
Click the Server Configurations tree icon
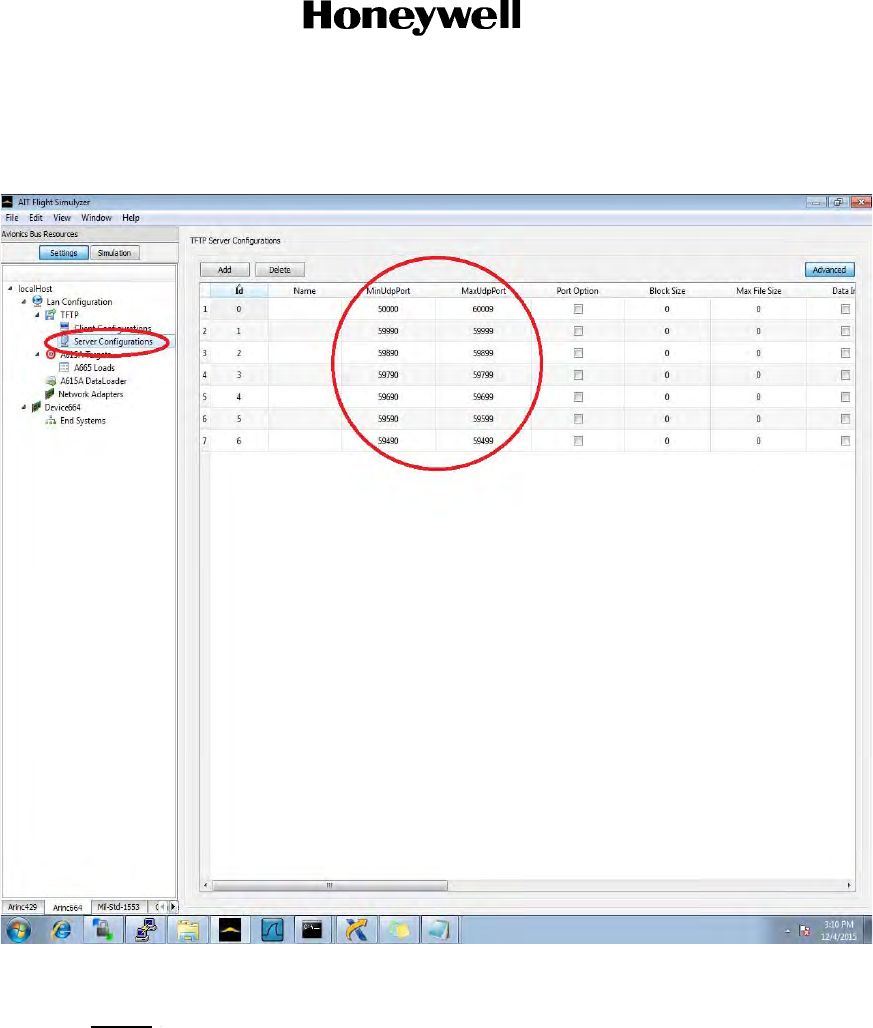click(65, 341)
